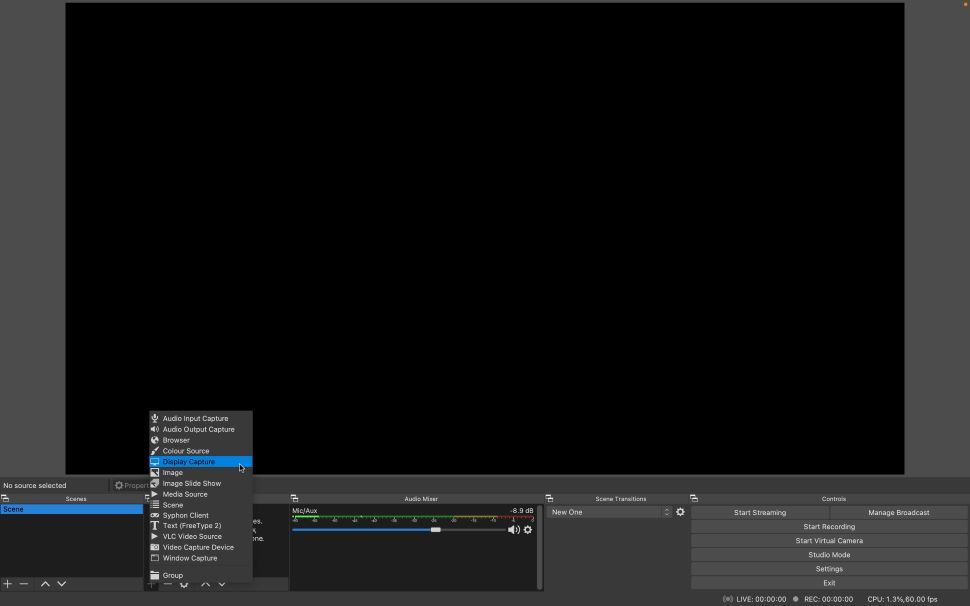This screenshot has height=606, width=970.
Task: Undock the Scene Transitions panel
Action: click(549, 498)
